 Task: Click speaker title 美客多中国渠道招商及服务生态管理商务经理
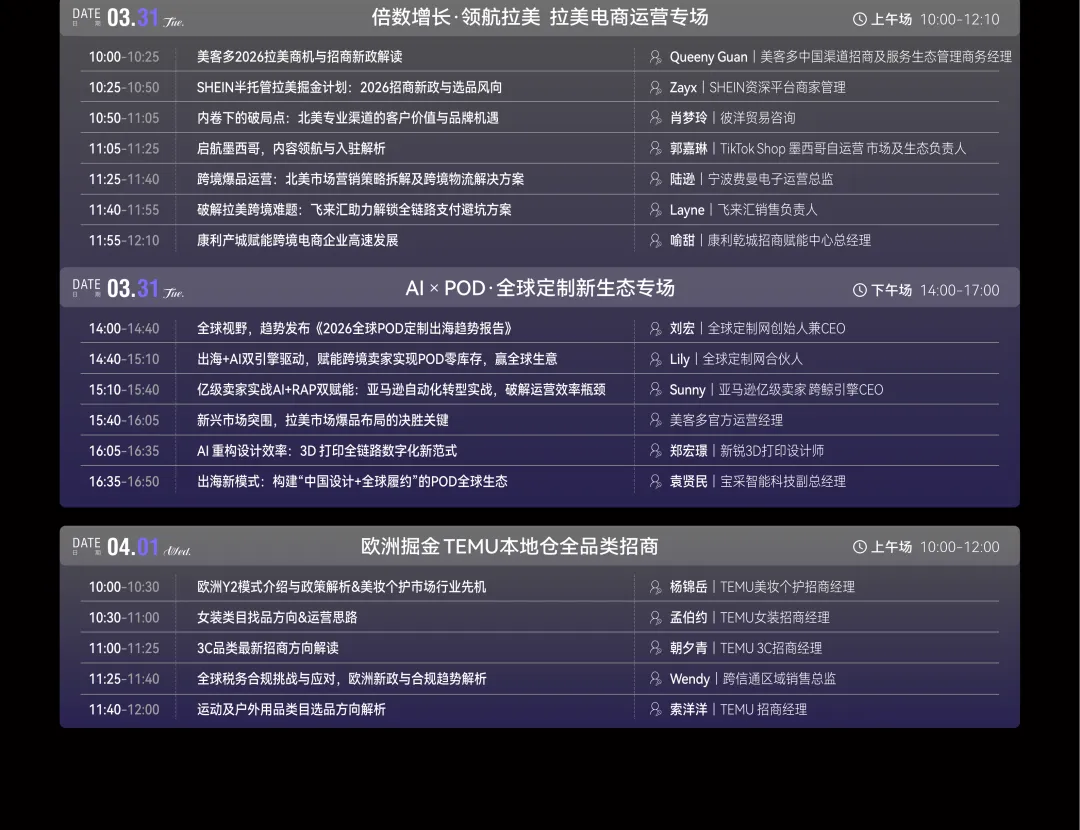(x=886, y=57)
